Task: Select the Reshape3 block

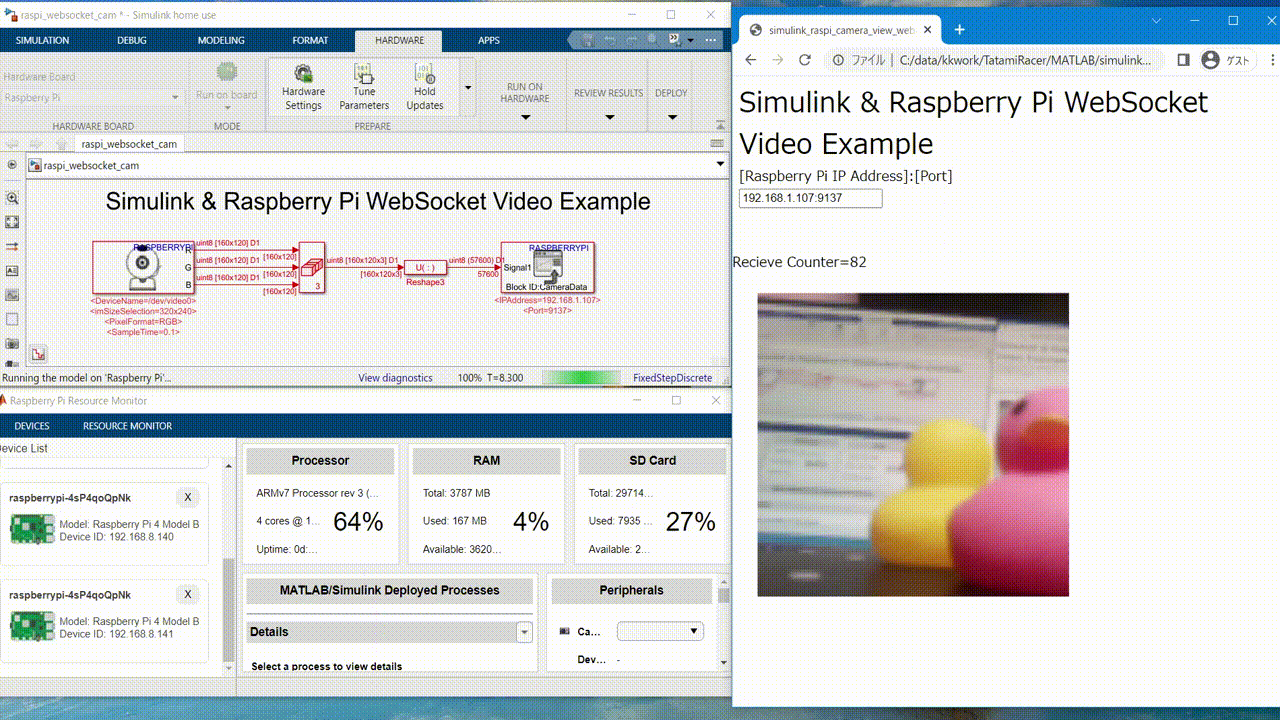Action: pos(425,267)
